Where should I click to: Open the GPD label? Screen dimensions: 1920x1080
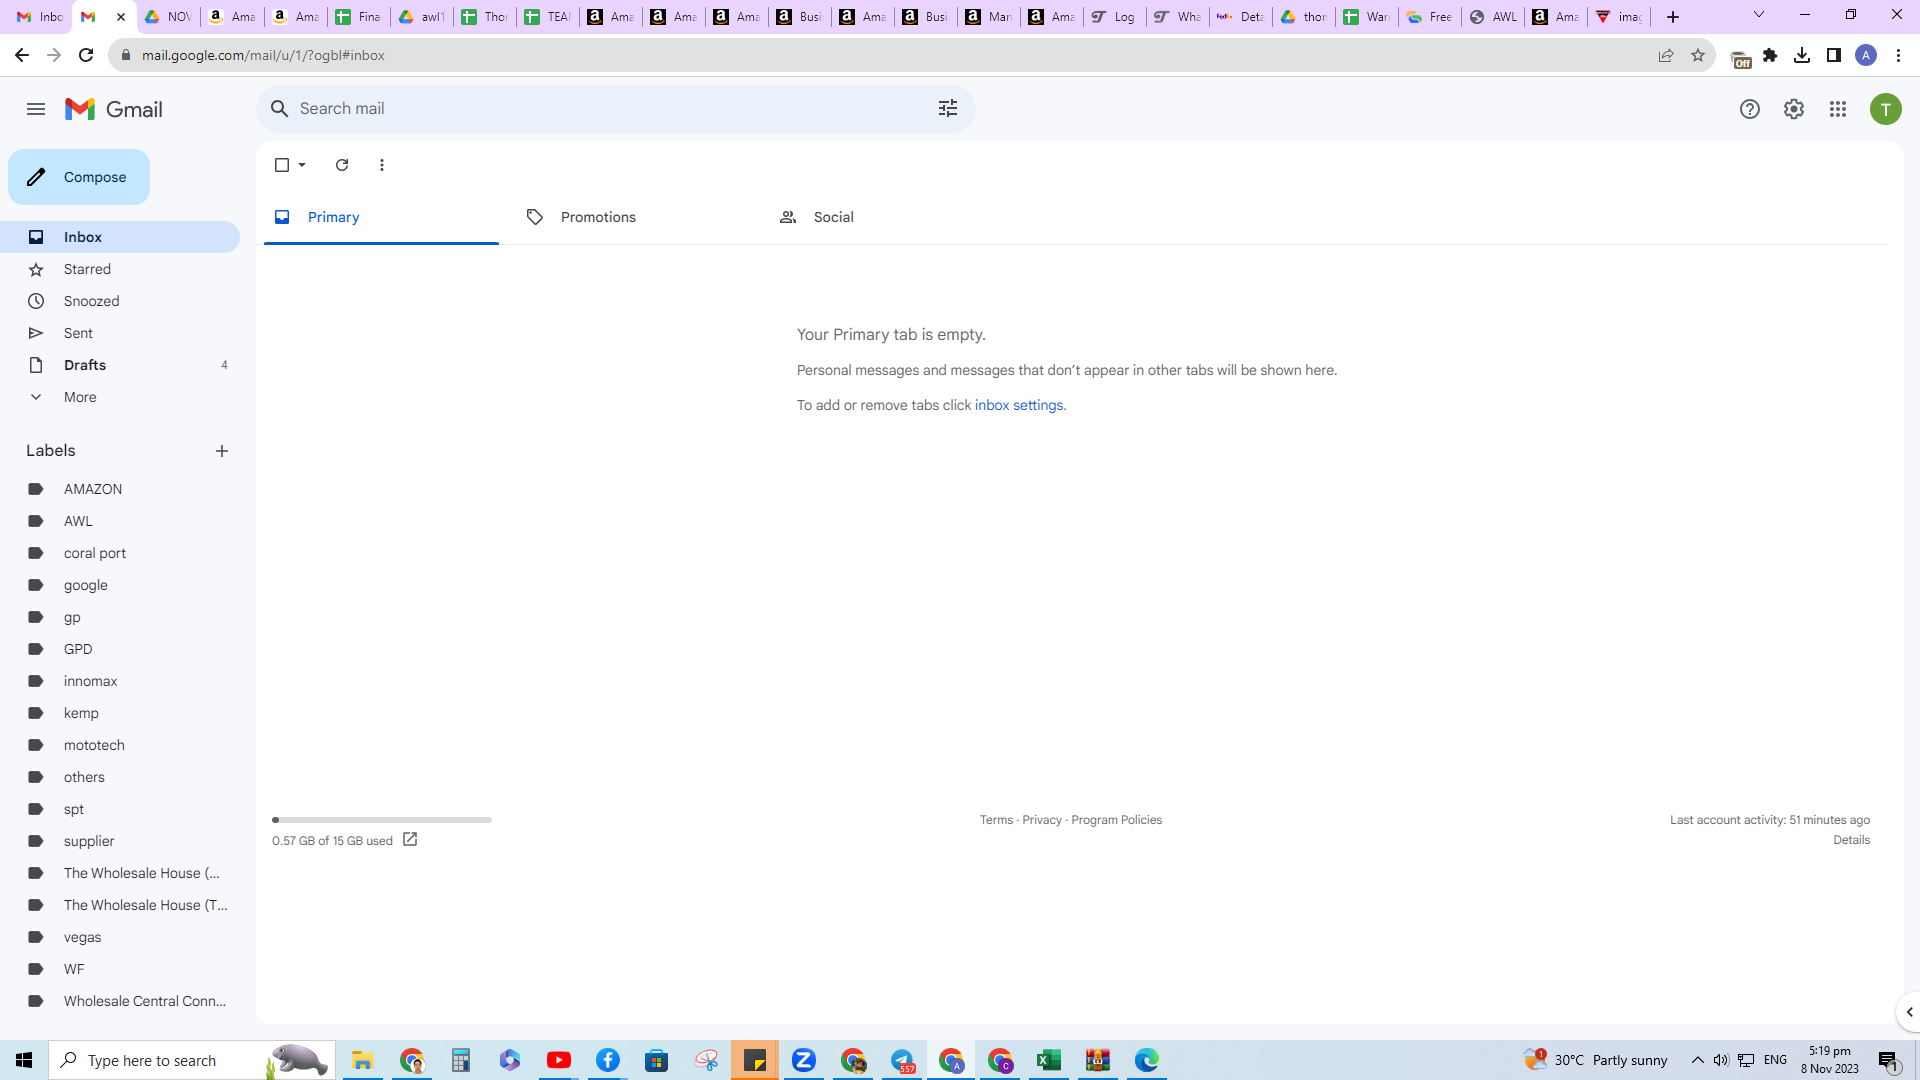point(120,649)
